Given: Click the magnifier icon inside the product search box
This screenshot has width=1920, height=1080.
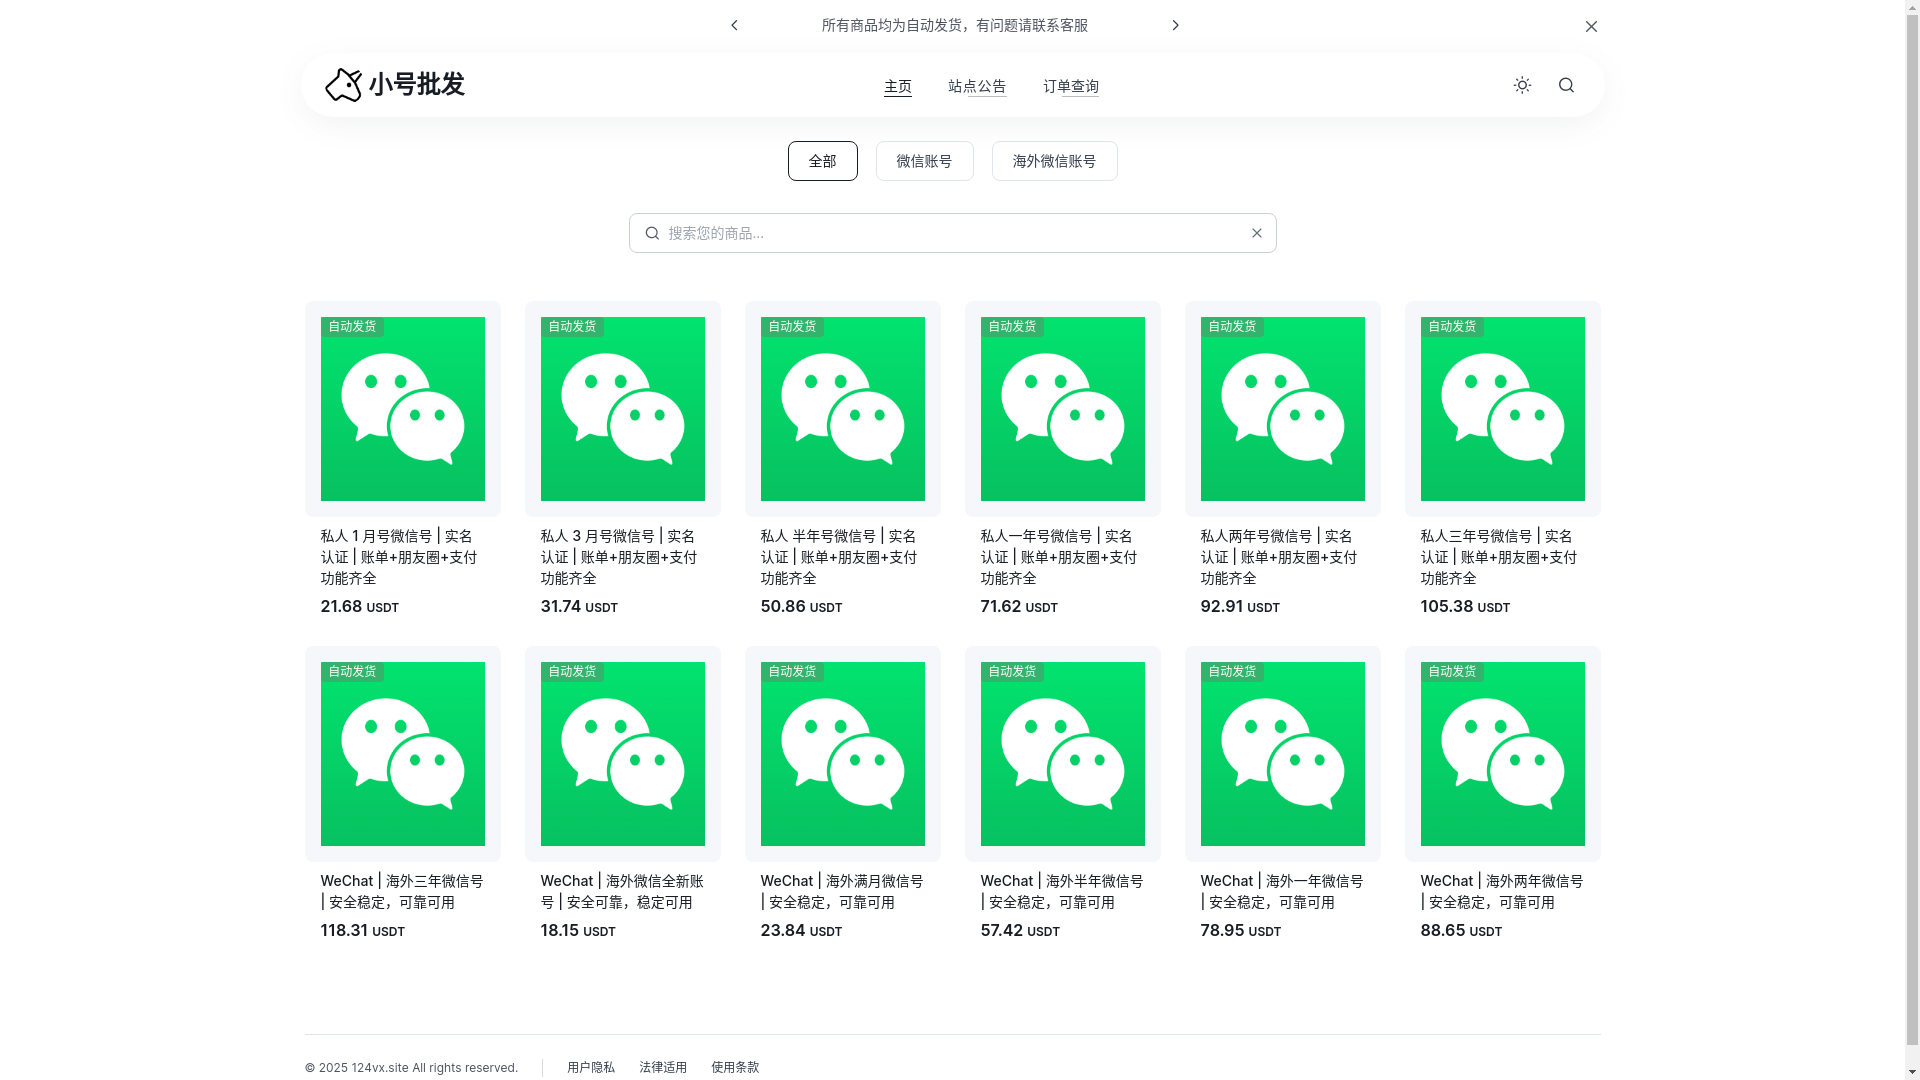Looking at the screenshot, I should click(x=652, y=233).
